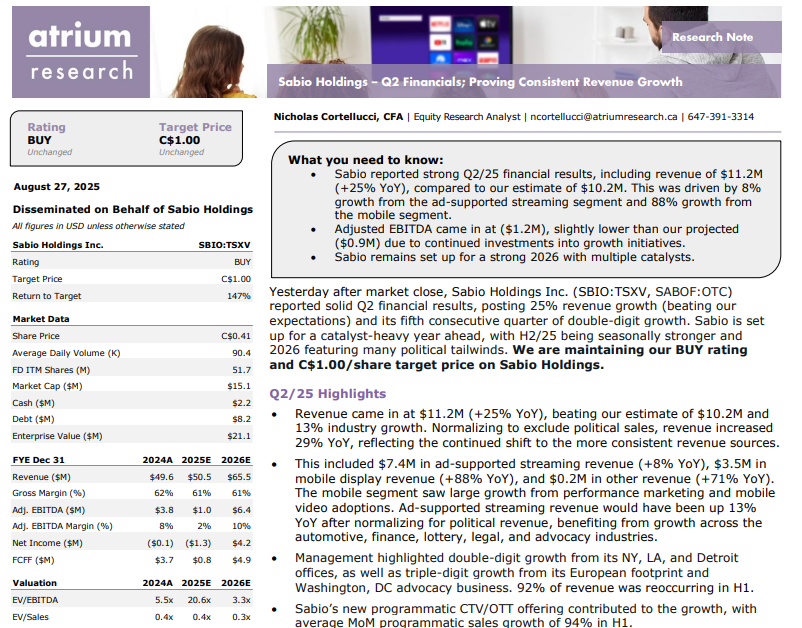The height and width of the screenshot is (628, 802).
Task: Click the bold sentence maintaining the BUY rating
Action: [508, 357]
